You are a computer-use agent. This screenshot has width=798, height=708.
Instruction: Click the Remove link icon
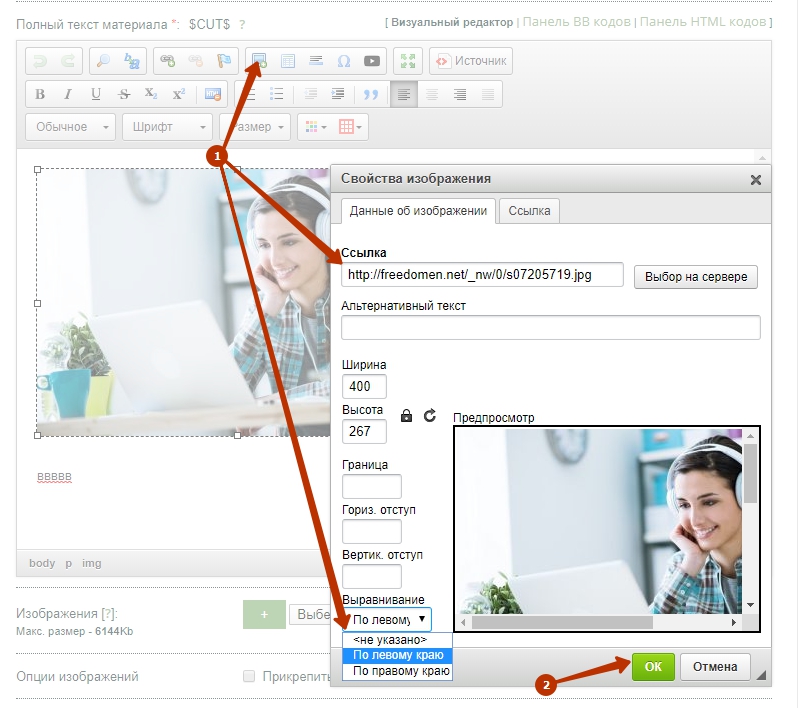click(x=195, y=61)
